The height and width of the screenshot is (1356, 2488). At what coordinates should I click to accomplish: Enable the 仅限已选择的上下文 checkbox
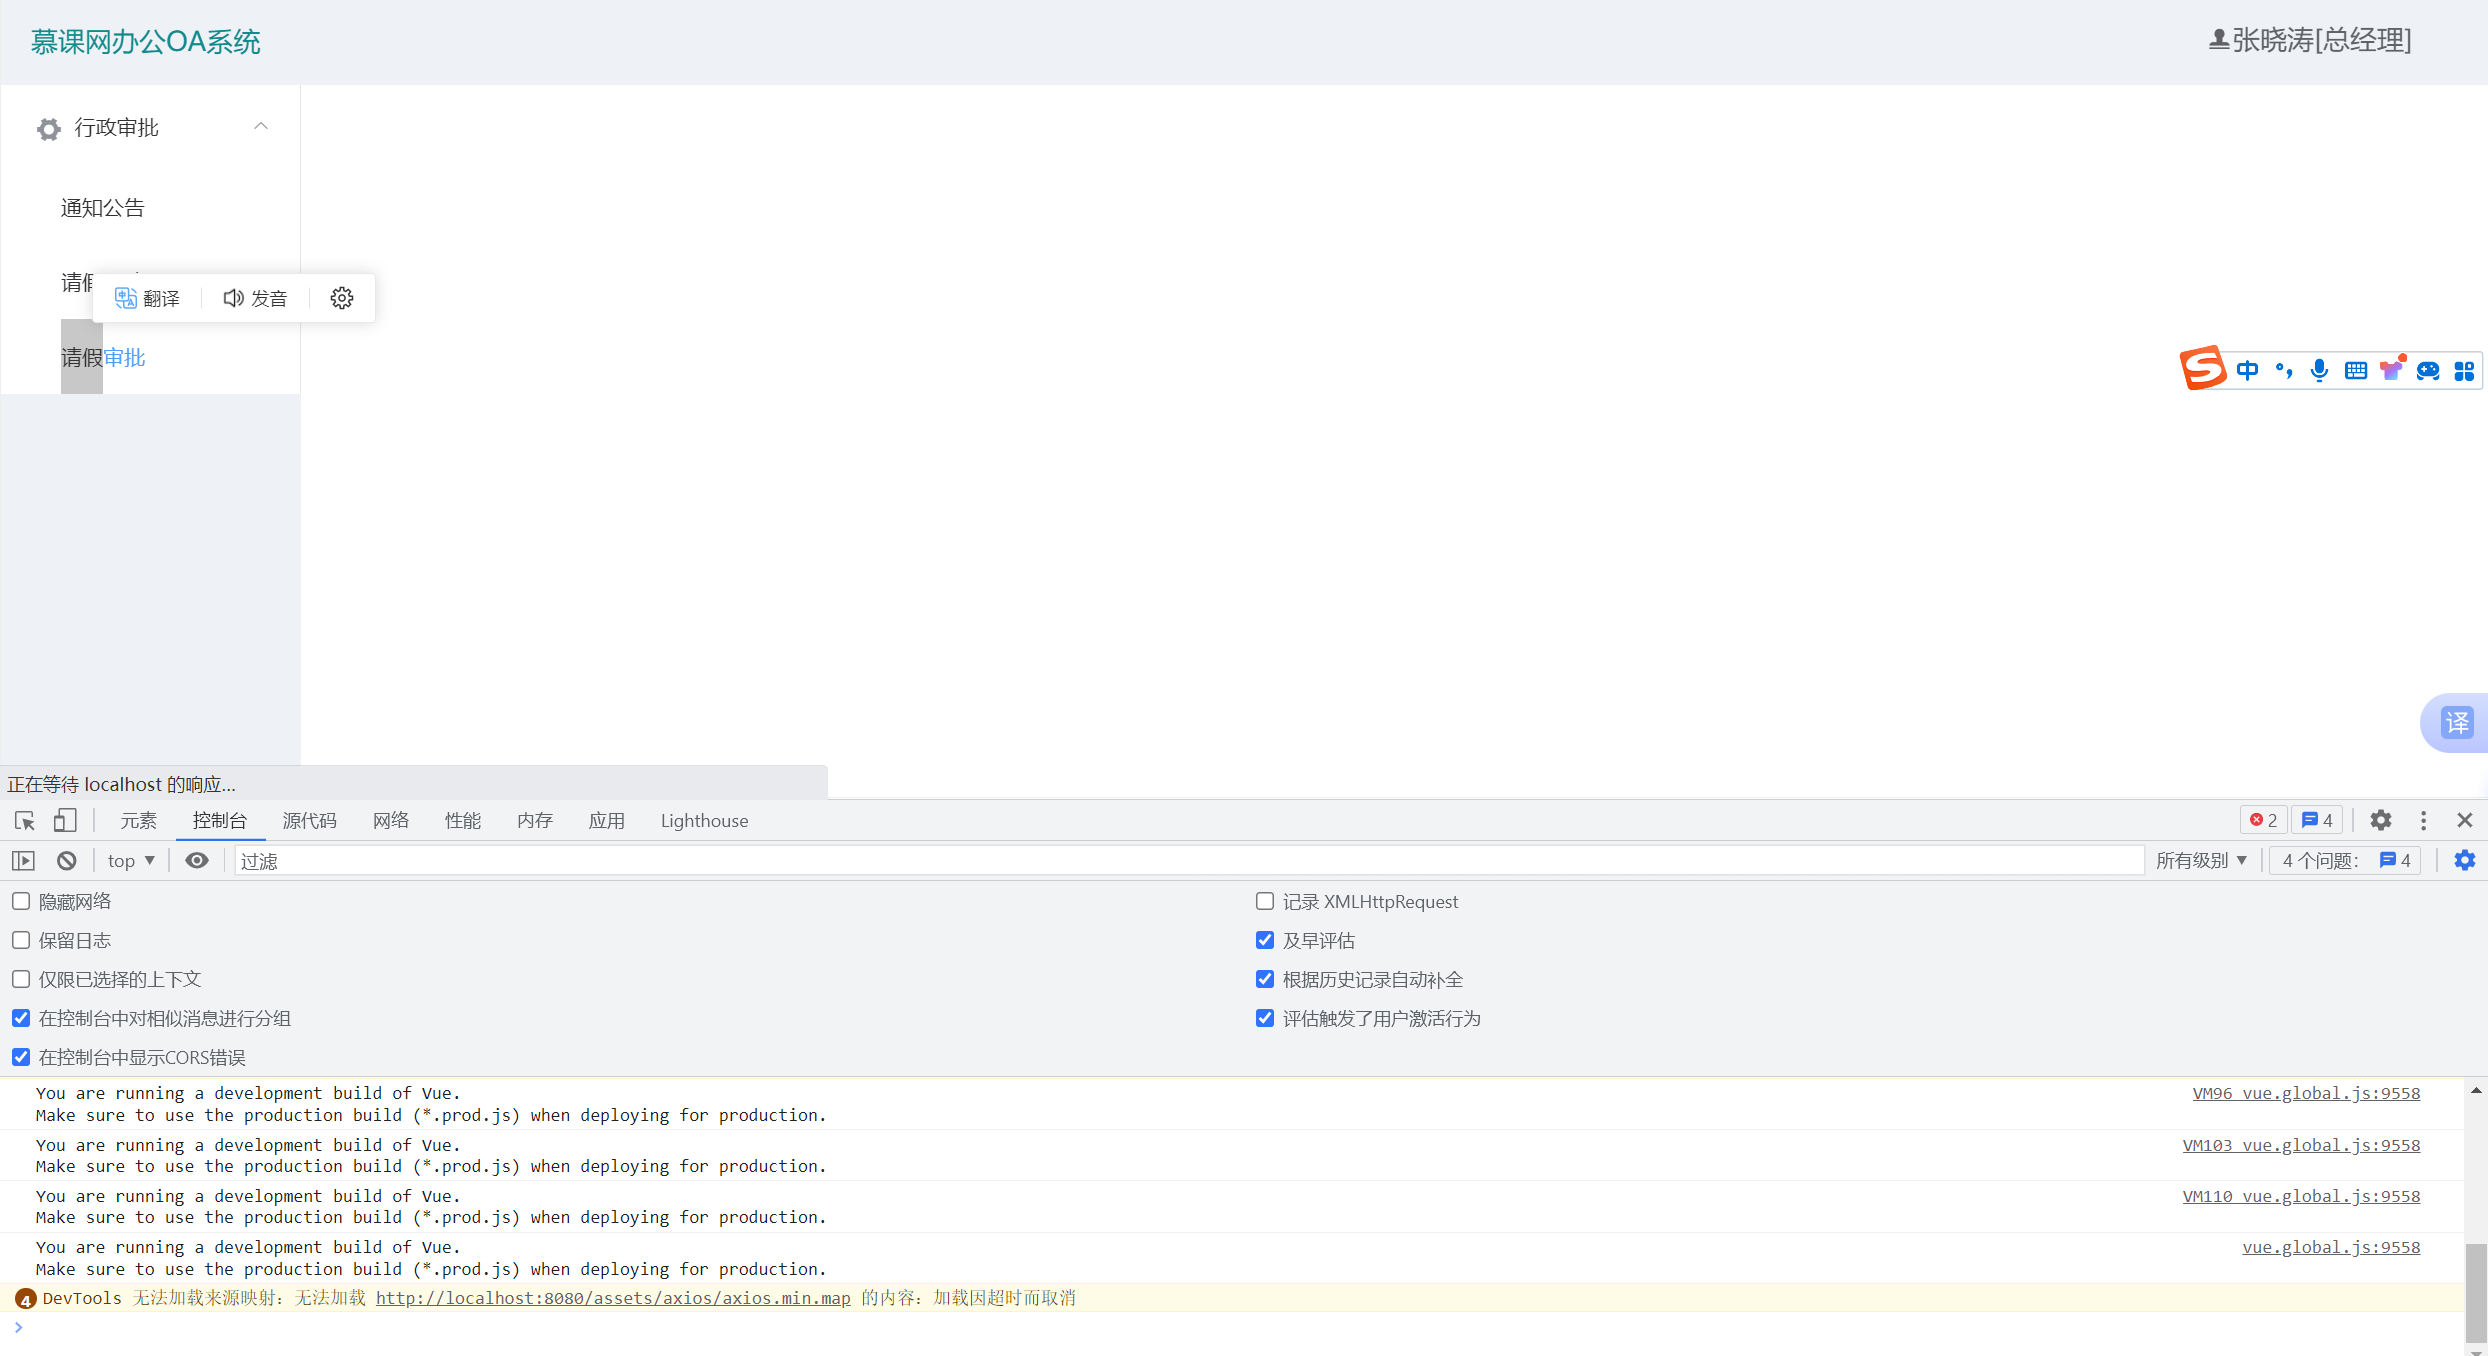click(21, 979)
